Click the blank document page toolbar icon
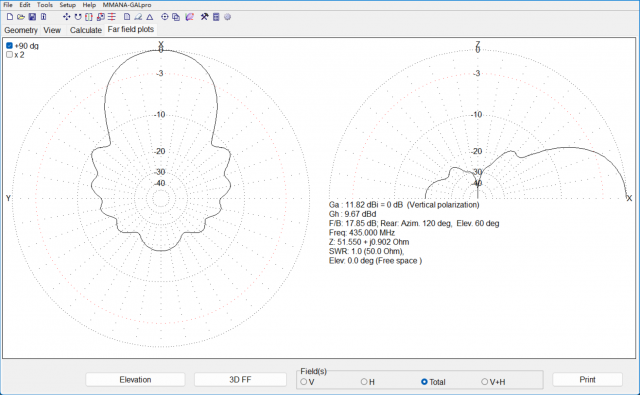The height and width of the screenshot is (395, 640). [x=127, y=17]
